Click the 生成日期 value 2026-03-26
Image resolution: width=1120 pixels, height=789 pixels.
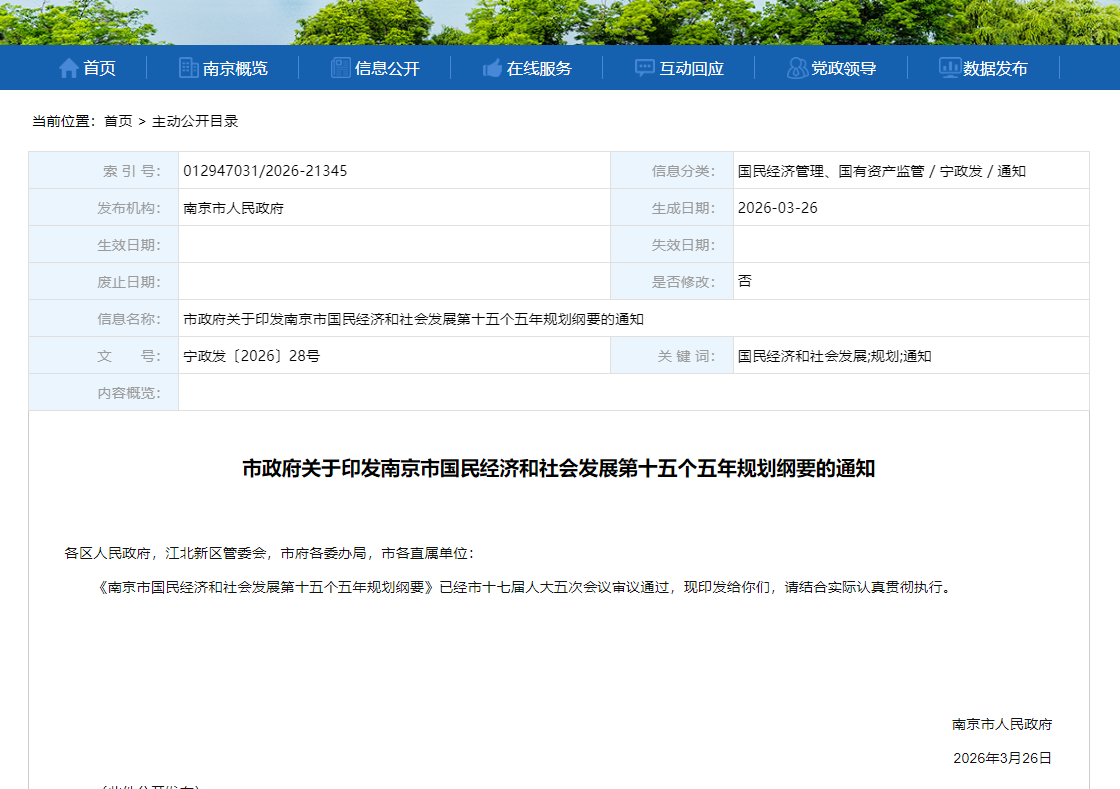(x=770, y=208)
